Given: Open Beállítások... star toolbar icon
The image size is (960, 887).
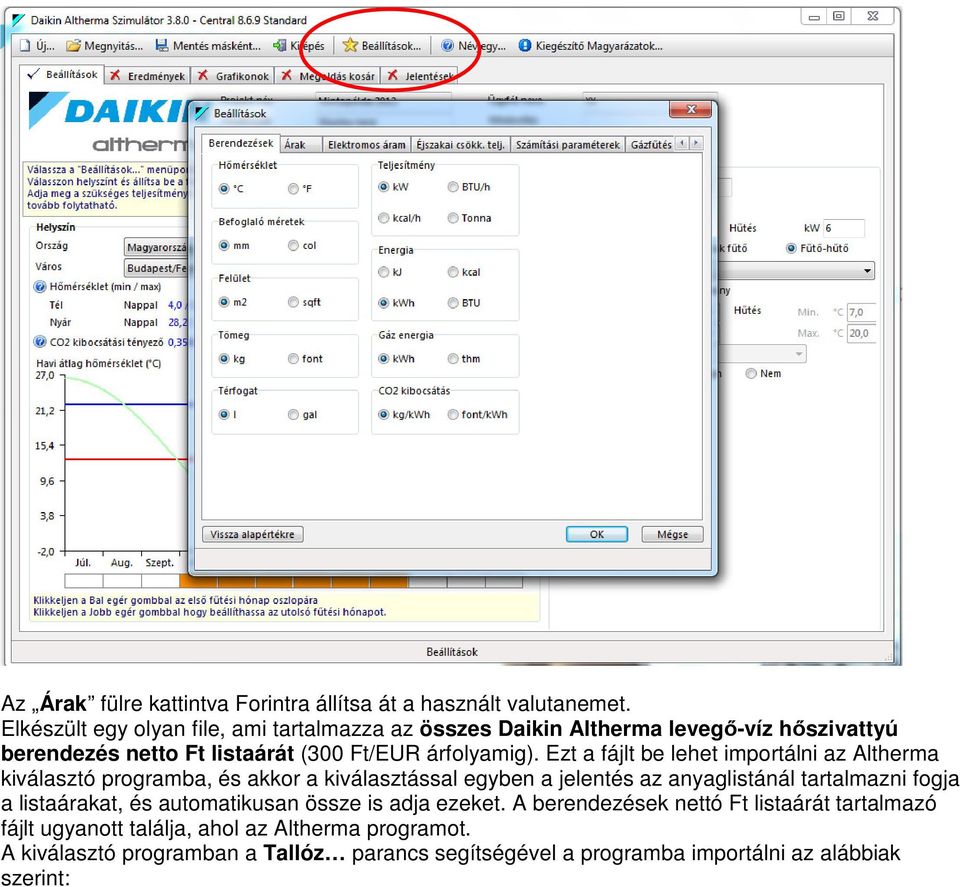Looking at the screenshot, I should click(x=350, y=45).
